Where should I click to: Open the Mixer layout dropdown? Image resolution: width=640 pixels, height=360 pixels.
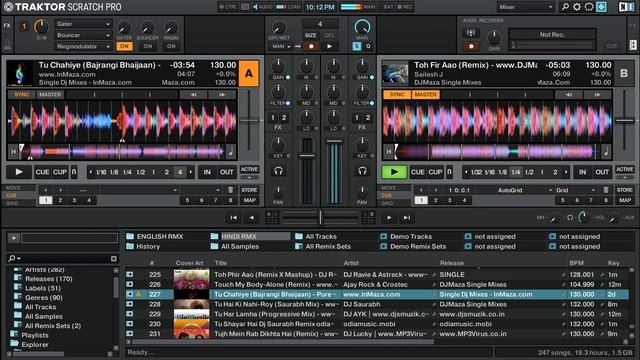pyautogui.click(x=526, y=7)
